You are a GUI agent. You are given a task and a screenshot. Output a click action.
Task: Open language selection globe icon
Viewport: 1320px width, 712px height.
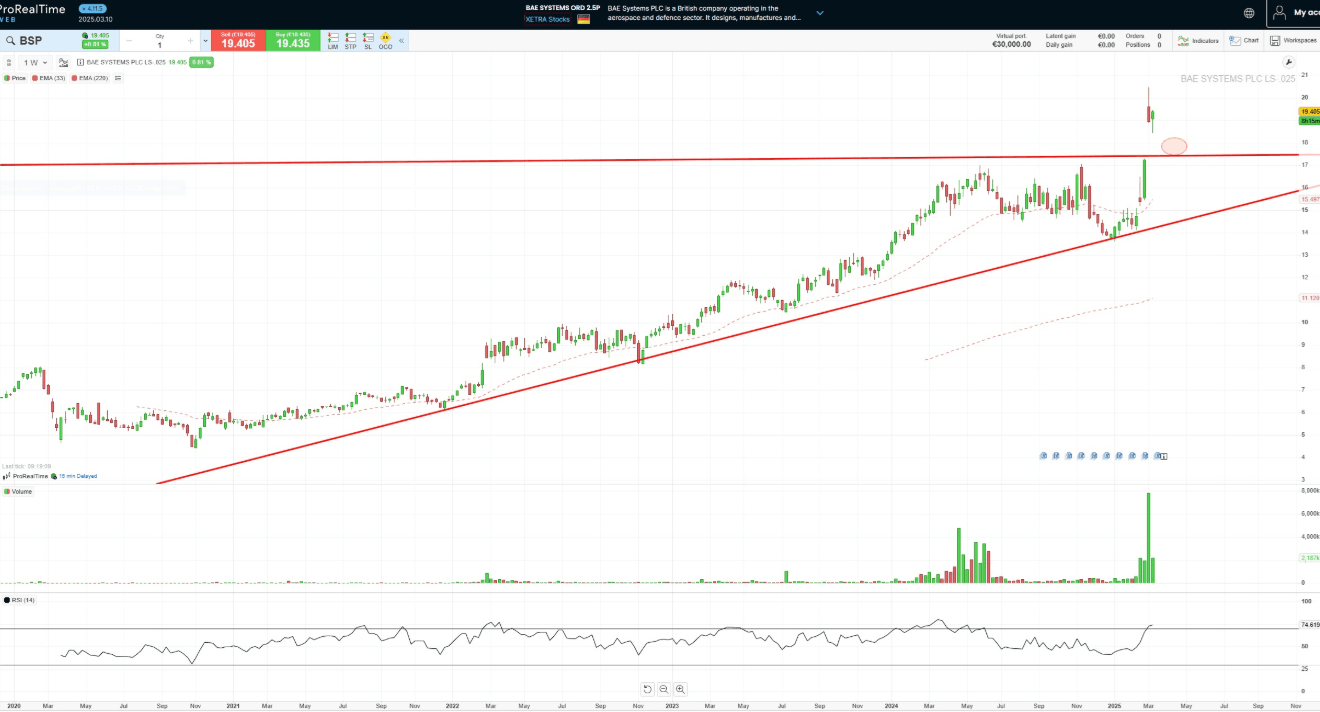[x=1249, y=13]
